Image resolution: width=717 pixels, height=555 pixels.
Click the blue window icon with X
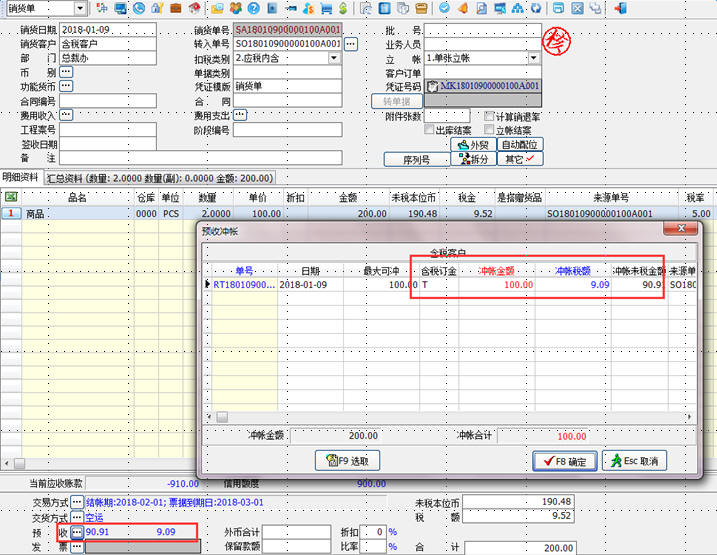[578, 8]
